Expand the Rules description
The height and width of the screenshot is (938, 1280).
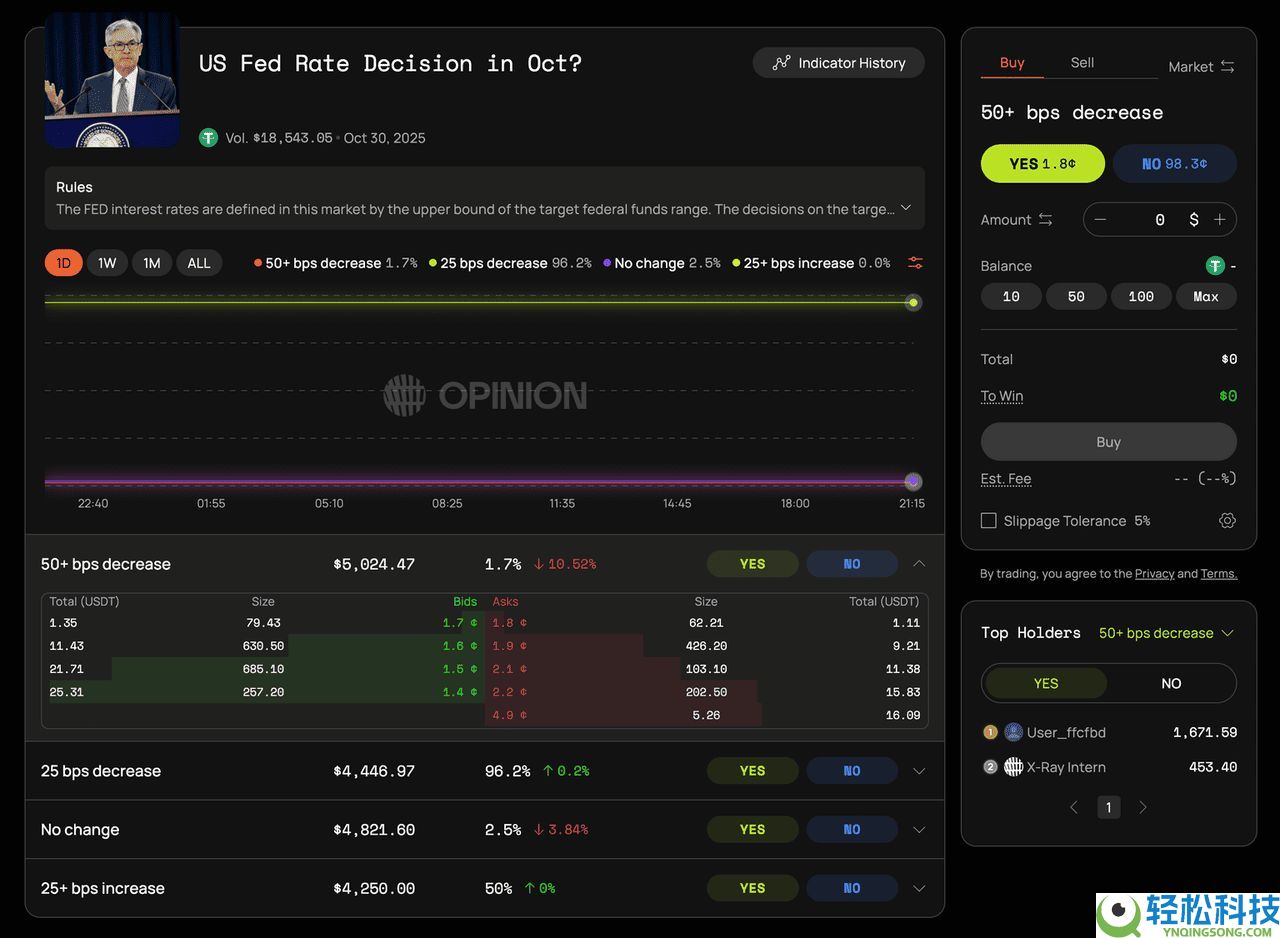906,208
